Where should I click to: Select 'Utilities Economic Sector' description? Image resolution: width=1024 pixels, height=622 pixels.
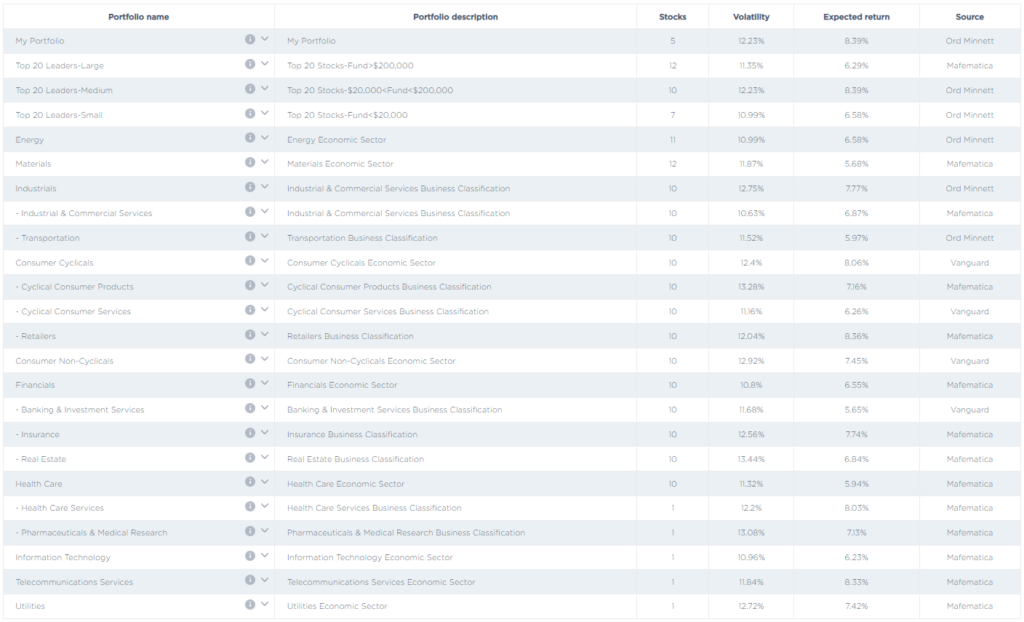point(337,606)
